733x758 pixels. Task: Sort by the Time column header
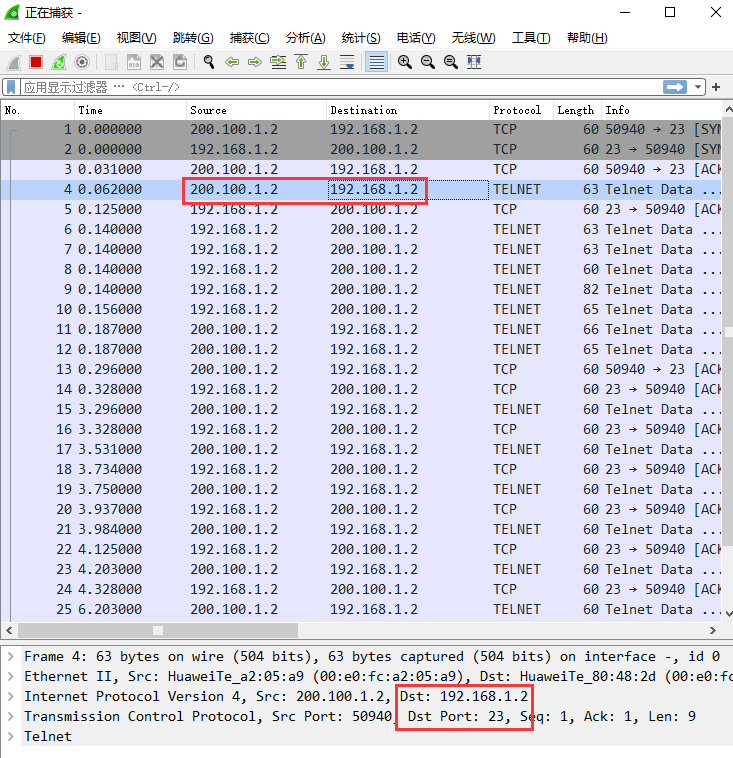click(x=130, y=110)
